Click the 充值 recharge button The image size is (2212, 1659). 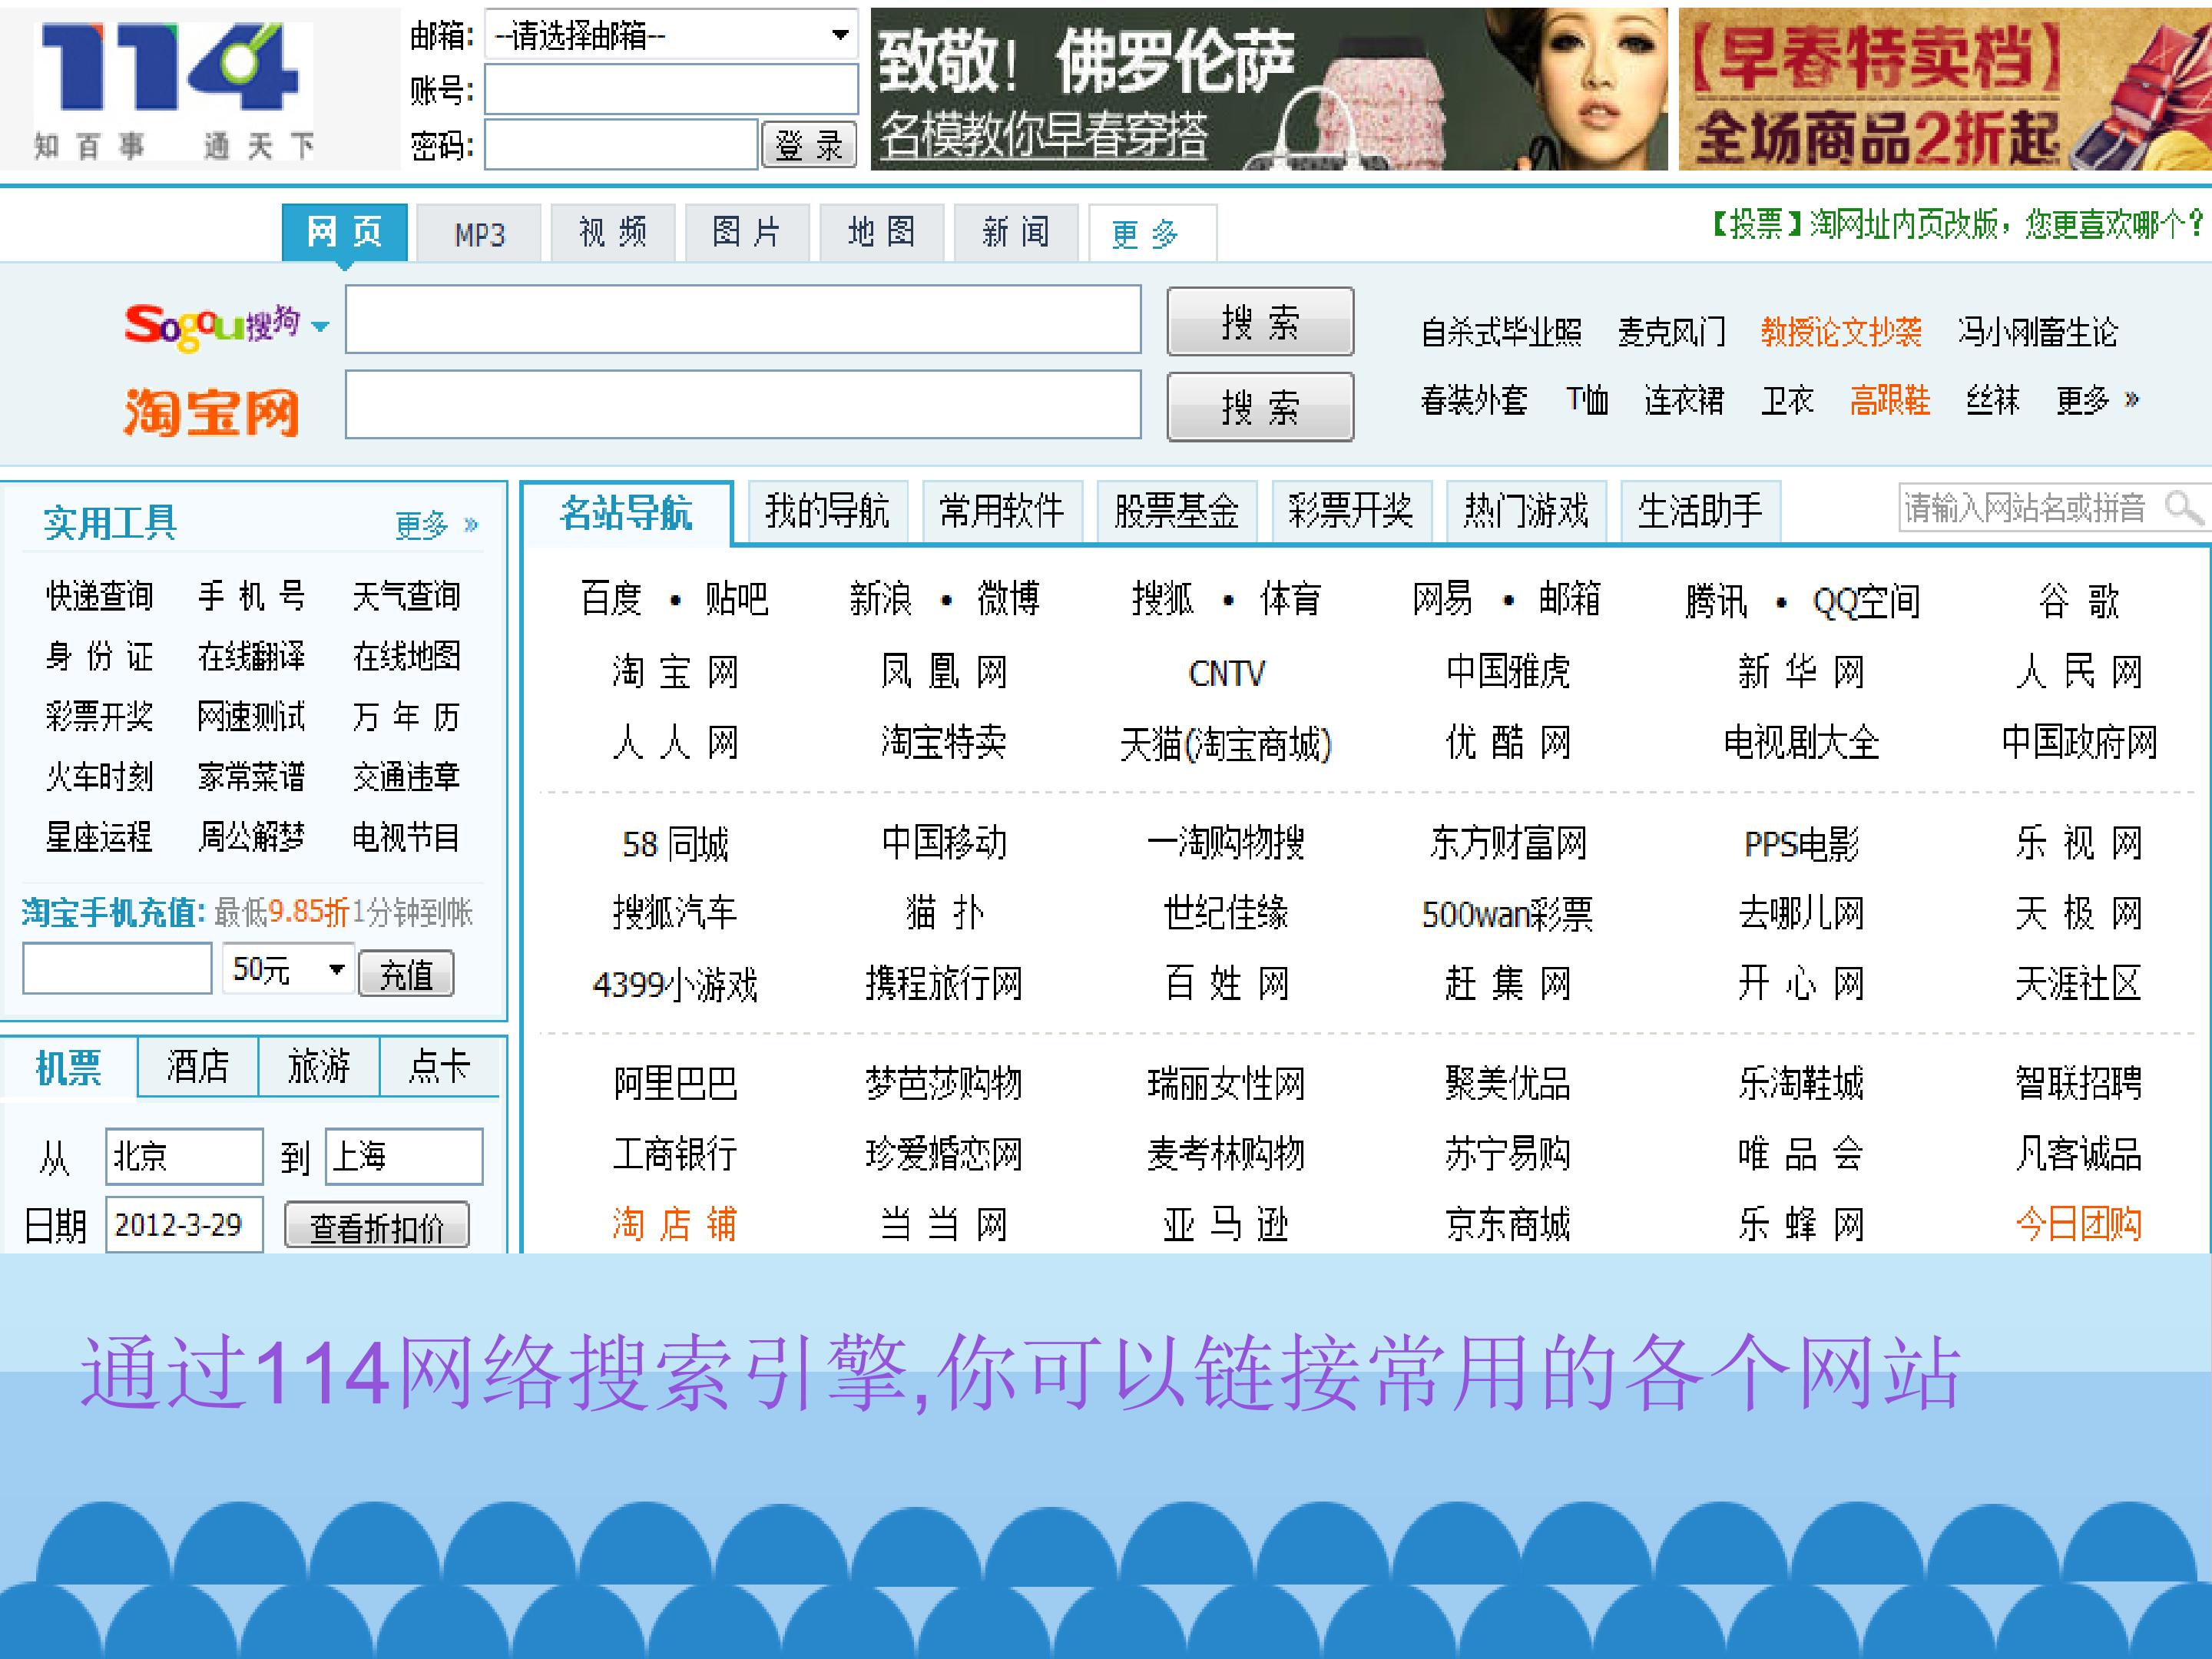point(406,974)
